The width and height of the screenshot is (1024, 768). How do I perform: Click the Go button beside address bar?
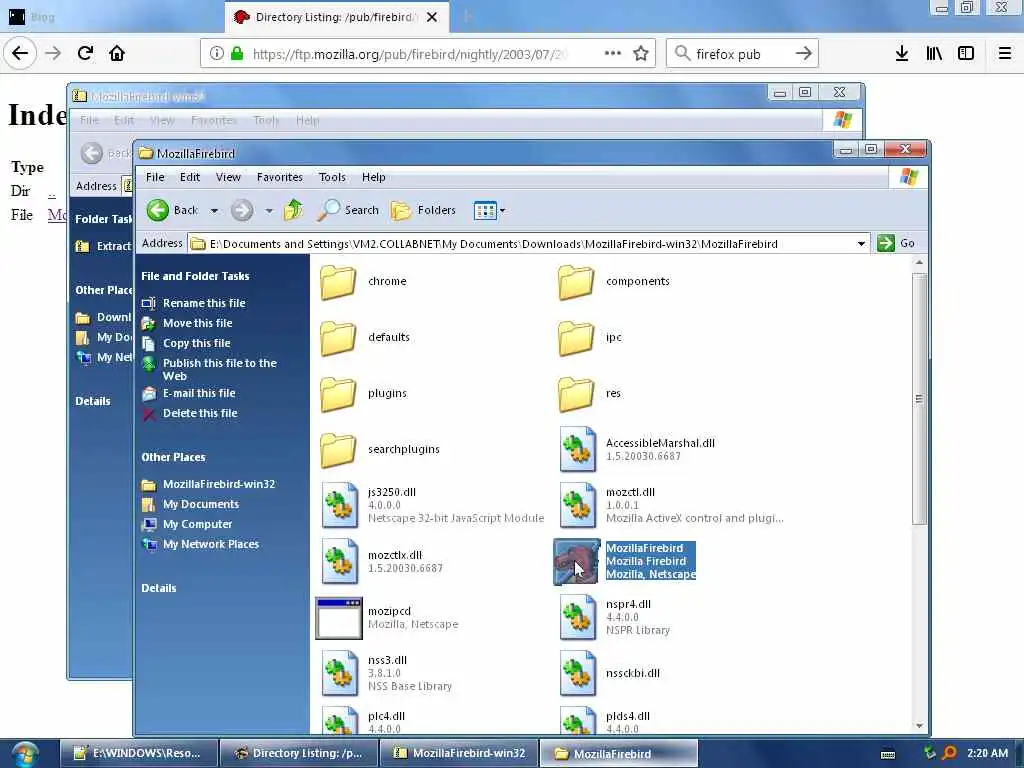(x=896, y=243)
